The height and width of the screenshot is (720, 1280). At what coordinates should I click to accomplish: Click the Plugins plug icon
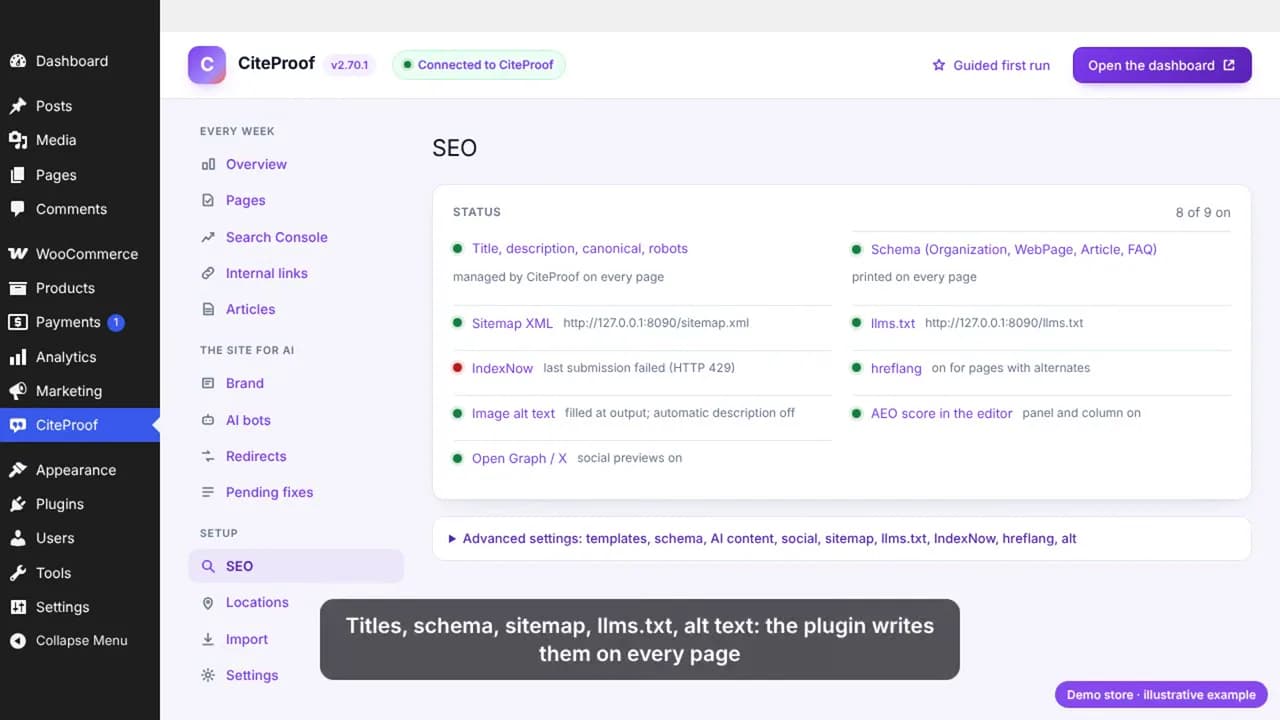(x=18, y=504)
